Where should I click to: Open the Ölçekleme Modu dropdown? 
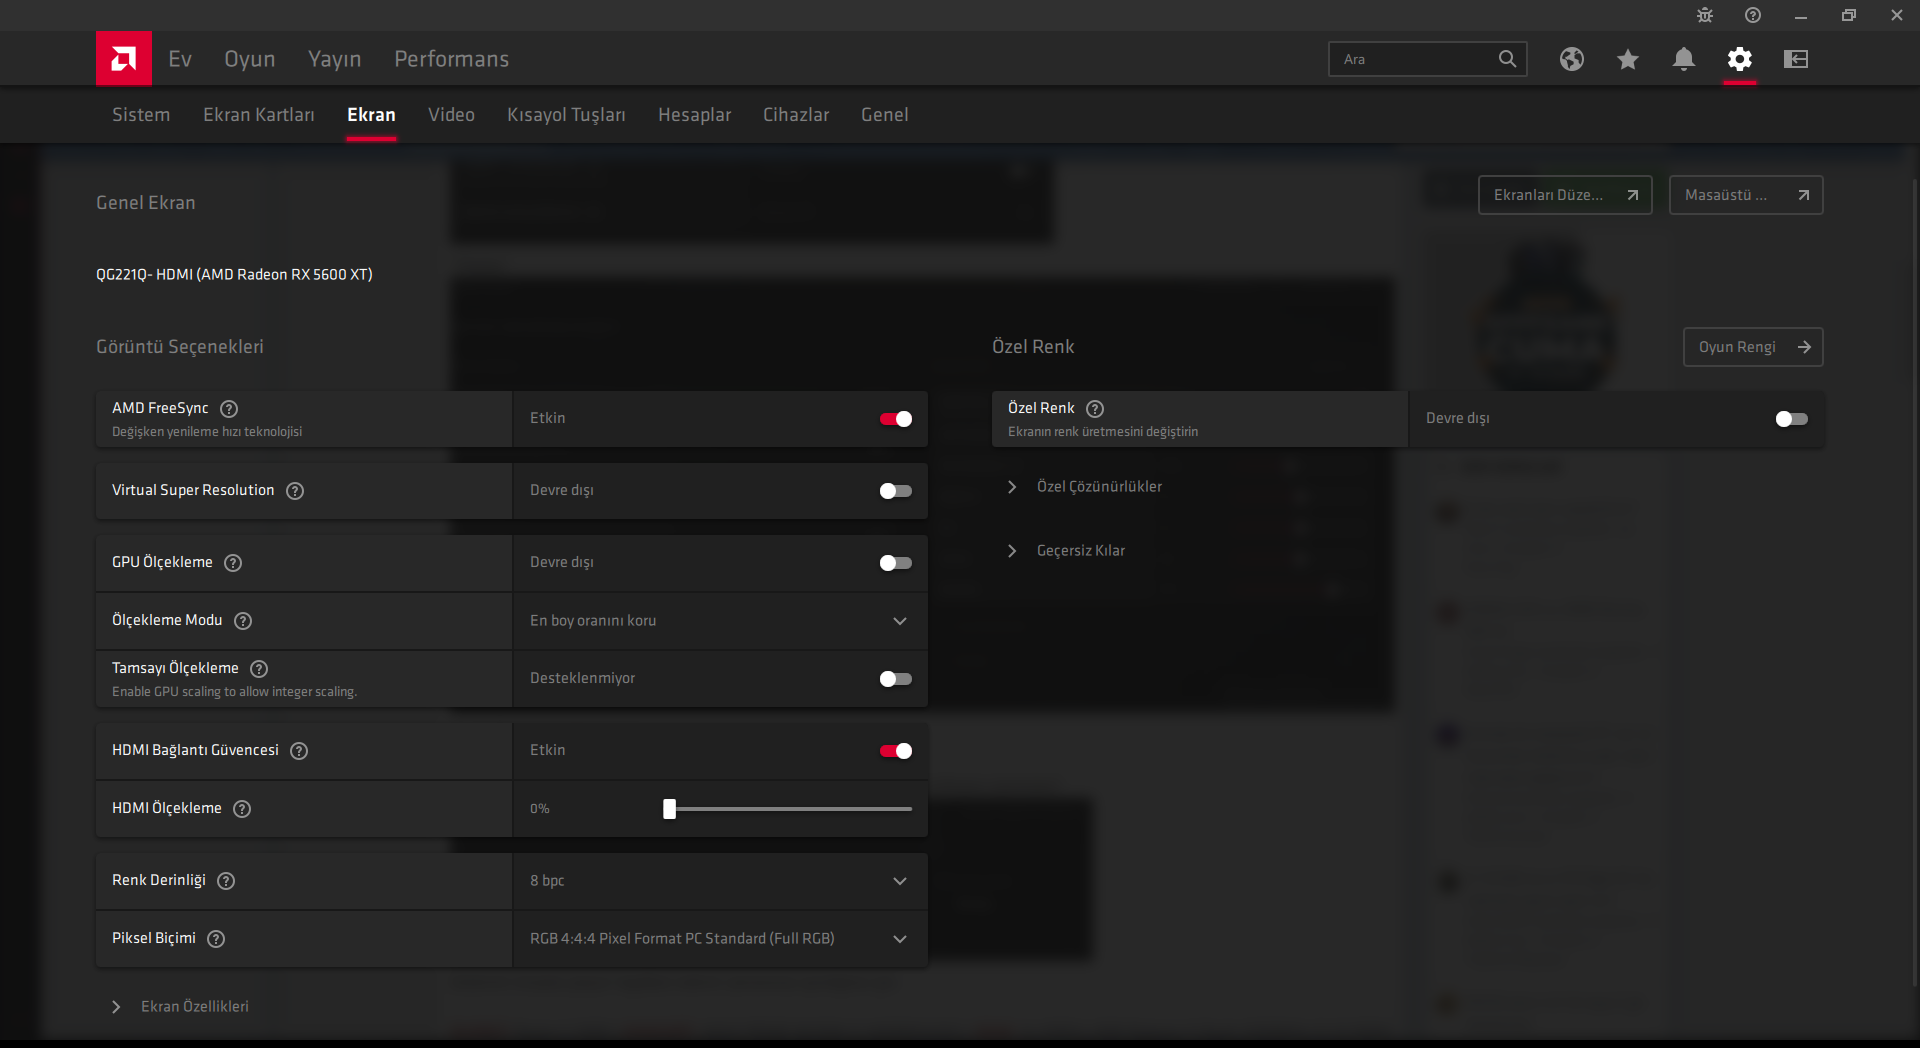click(x=899, y=621)
